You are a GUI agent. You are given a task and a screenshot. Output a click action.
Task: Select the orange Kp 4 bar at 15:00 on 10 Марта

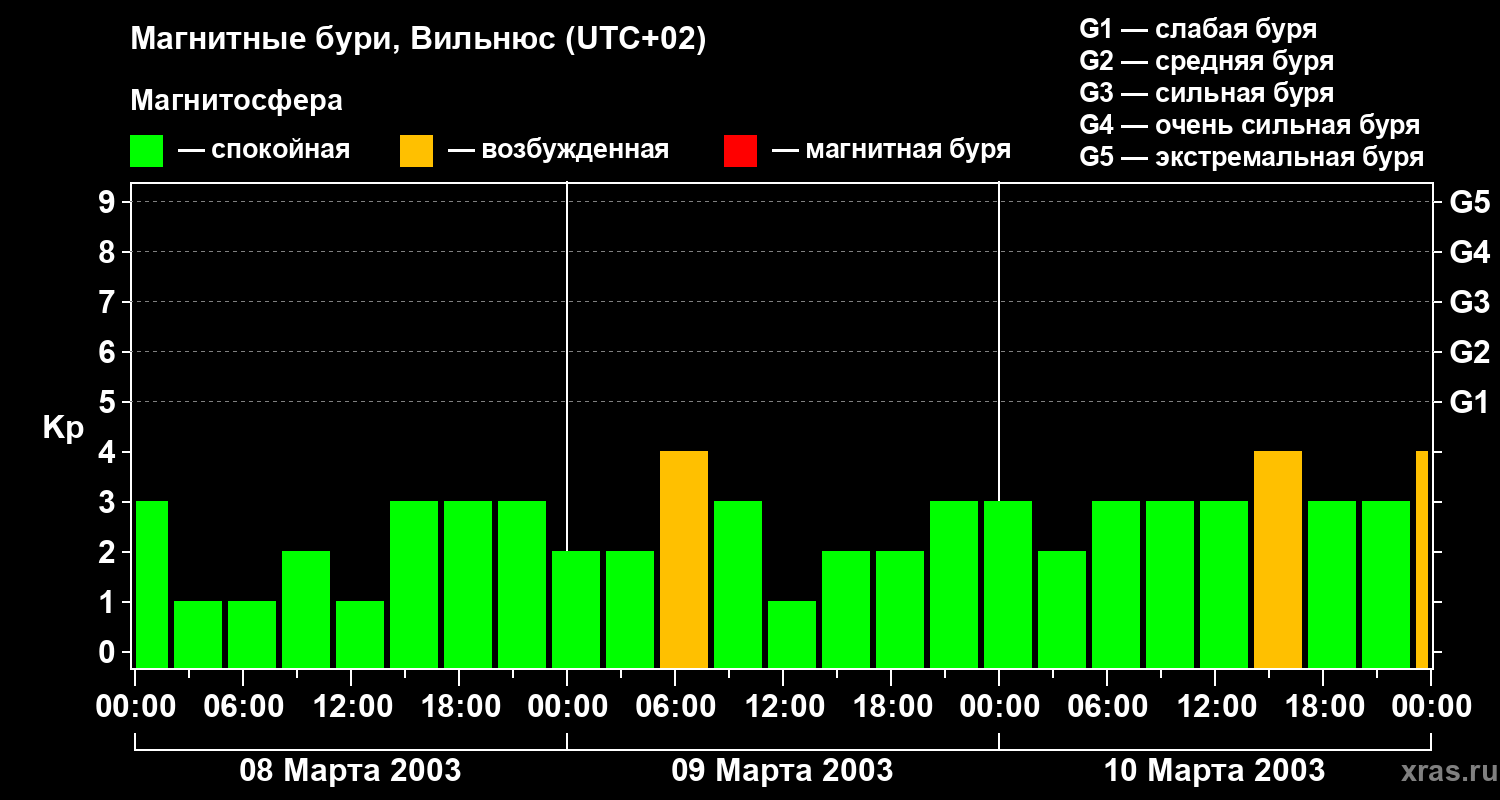click(1278, 560)
